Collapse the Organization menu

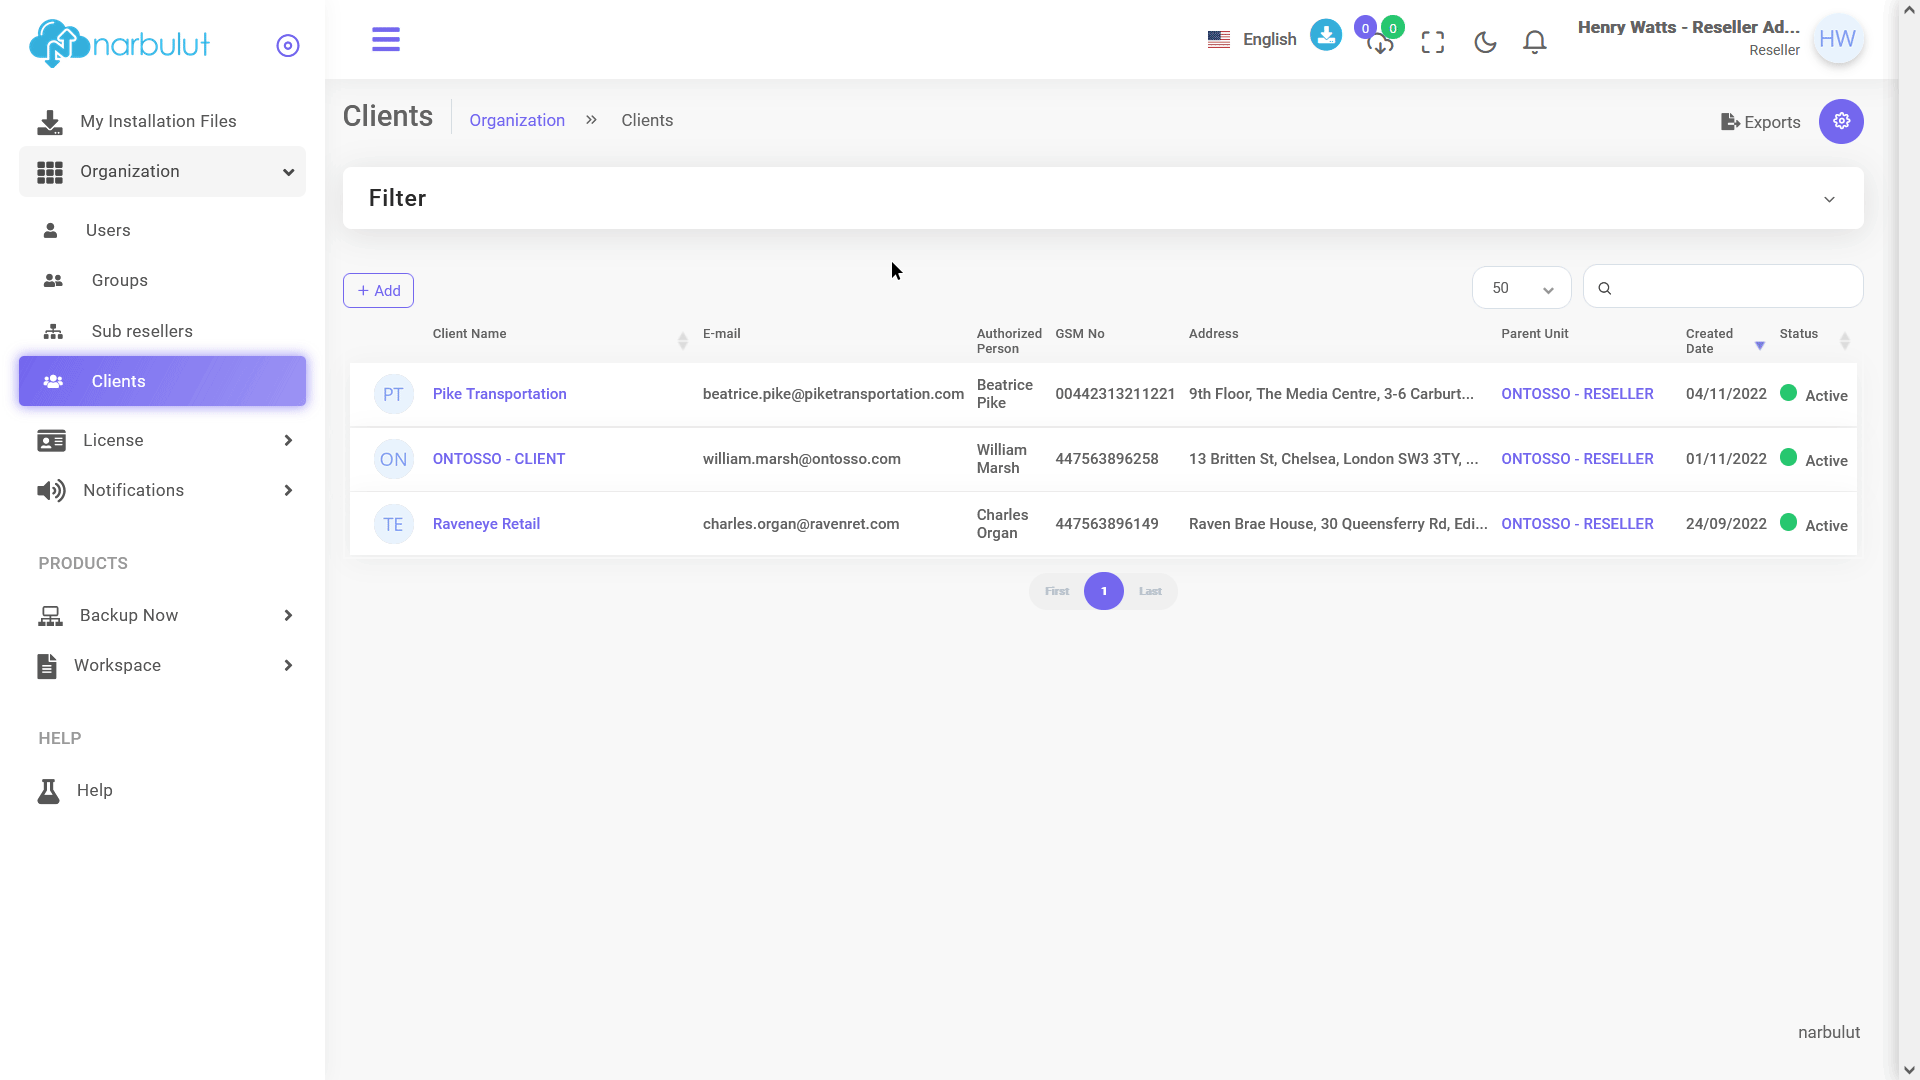[x=162, y=172]
